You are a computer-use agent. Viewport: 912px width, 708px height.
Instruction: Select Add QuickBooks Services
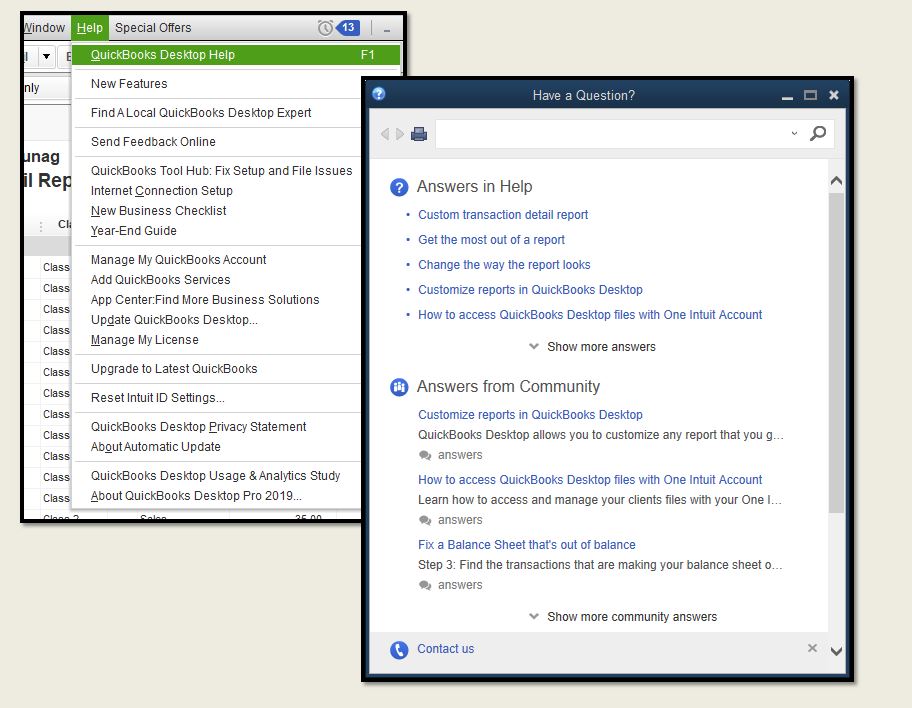[x=161, y=280]
